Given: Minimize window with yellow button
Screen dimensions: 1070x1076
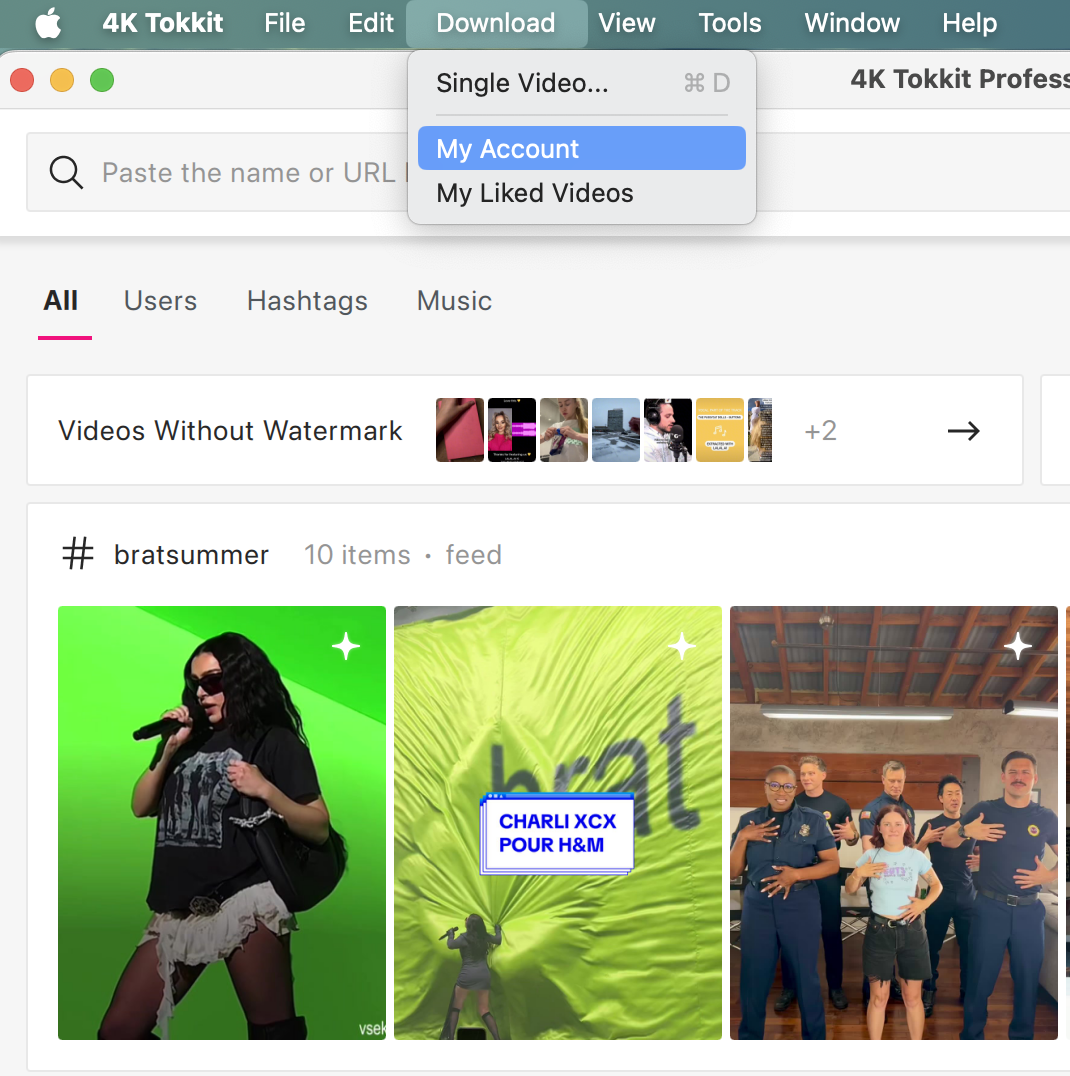Looking at the screenshot, I should coord(62,80).
